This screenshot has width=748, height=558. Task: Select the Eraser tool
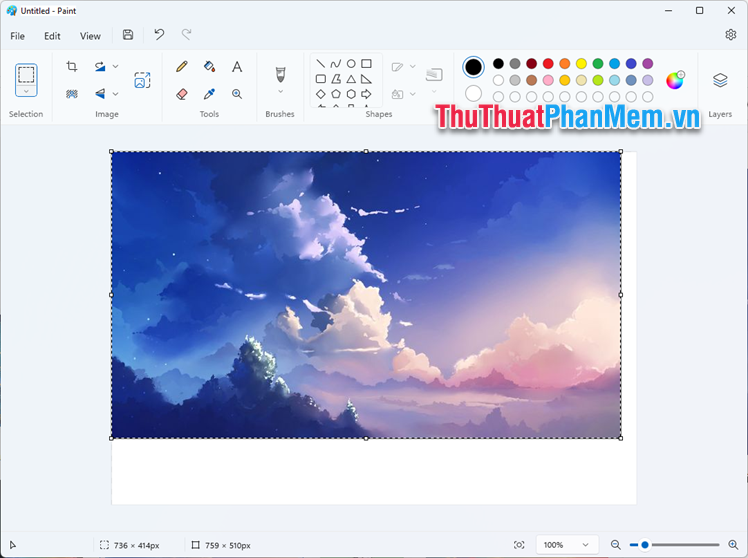(x=182, y=94)
